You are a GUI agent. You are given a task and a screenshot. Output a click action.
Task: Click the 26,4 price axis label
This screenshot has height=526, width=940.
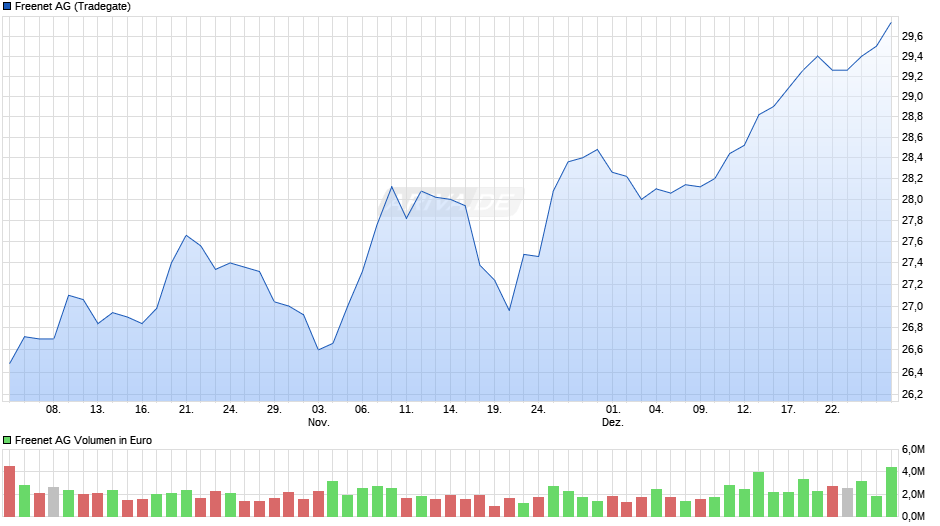click(x=912, y=372)
